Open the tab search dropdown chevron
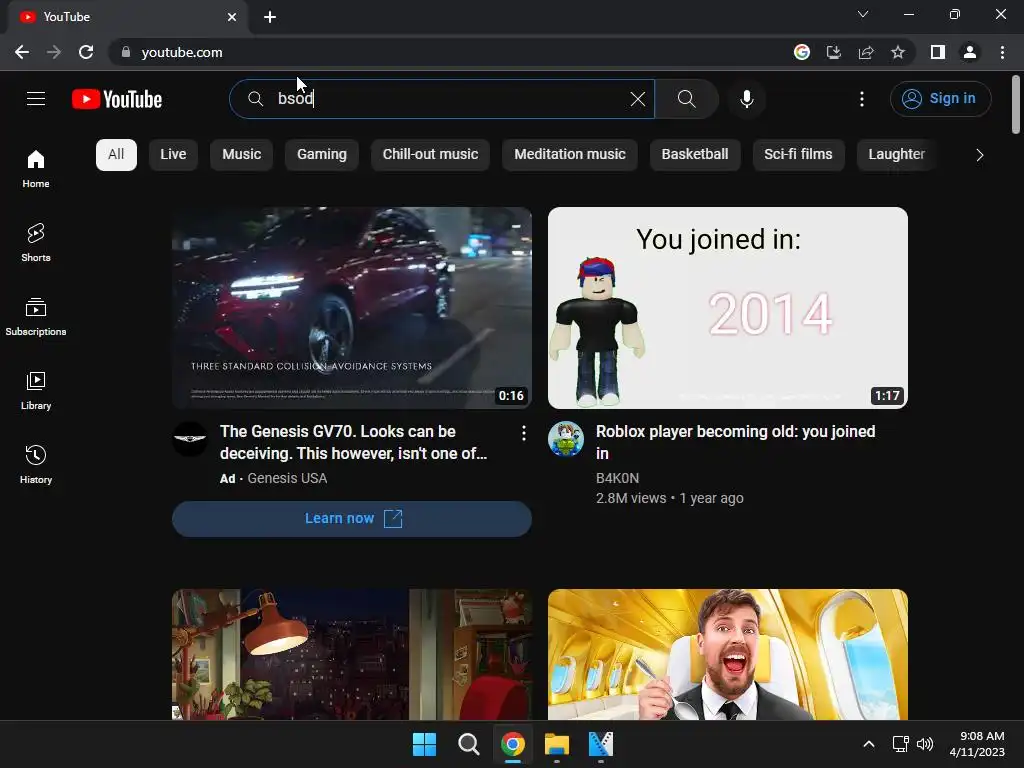 click(863, 14)
